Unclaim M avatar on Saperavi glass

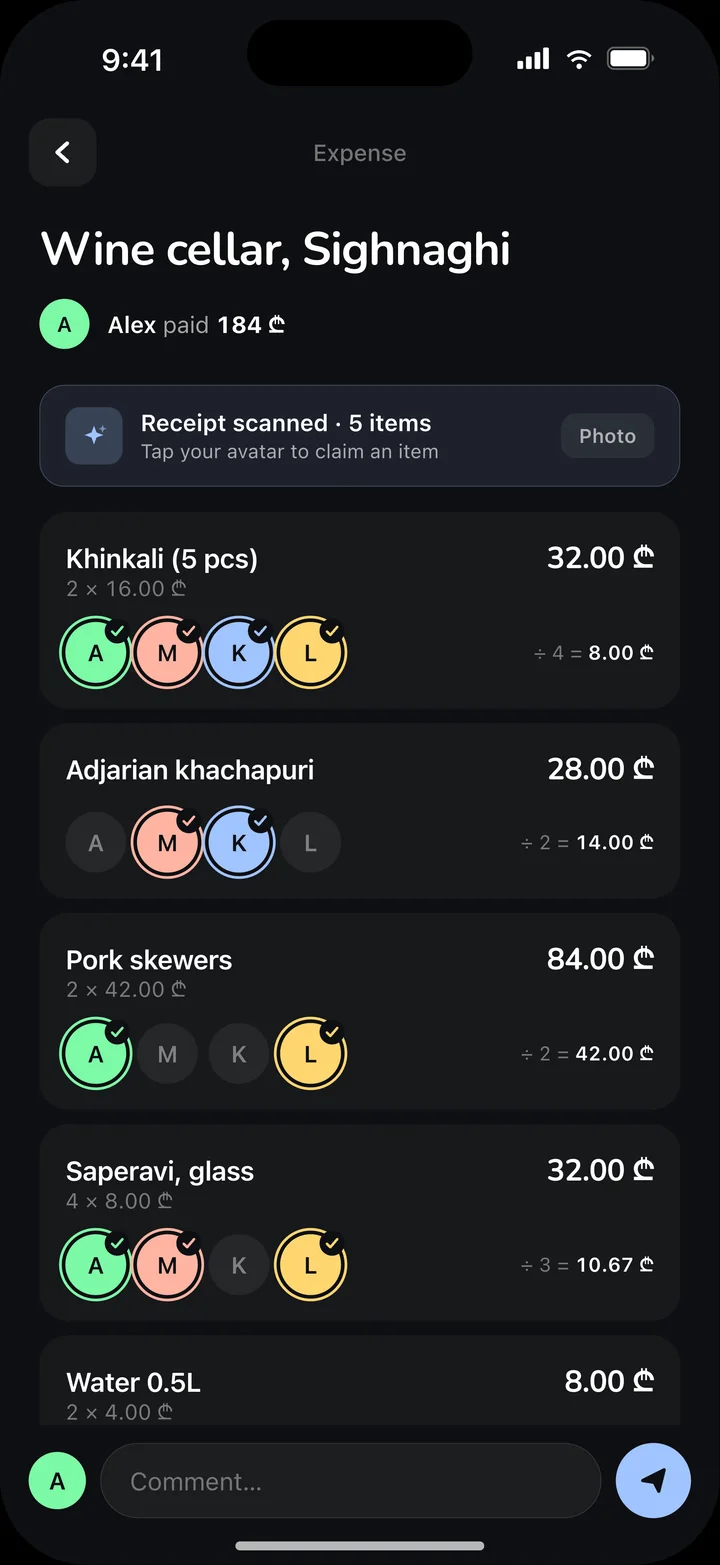167,1265
